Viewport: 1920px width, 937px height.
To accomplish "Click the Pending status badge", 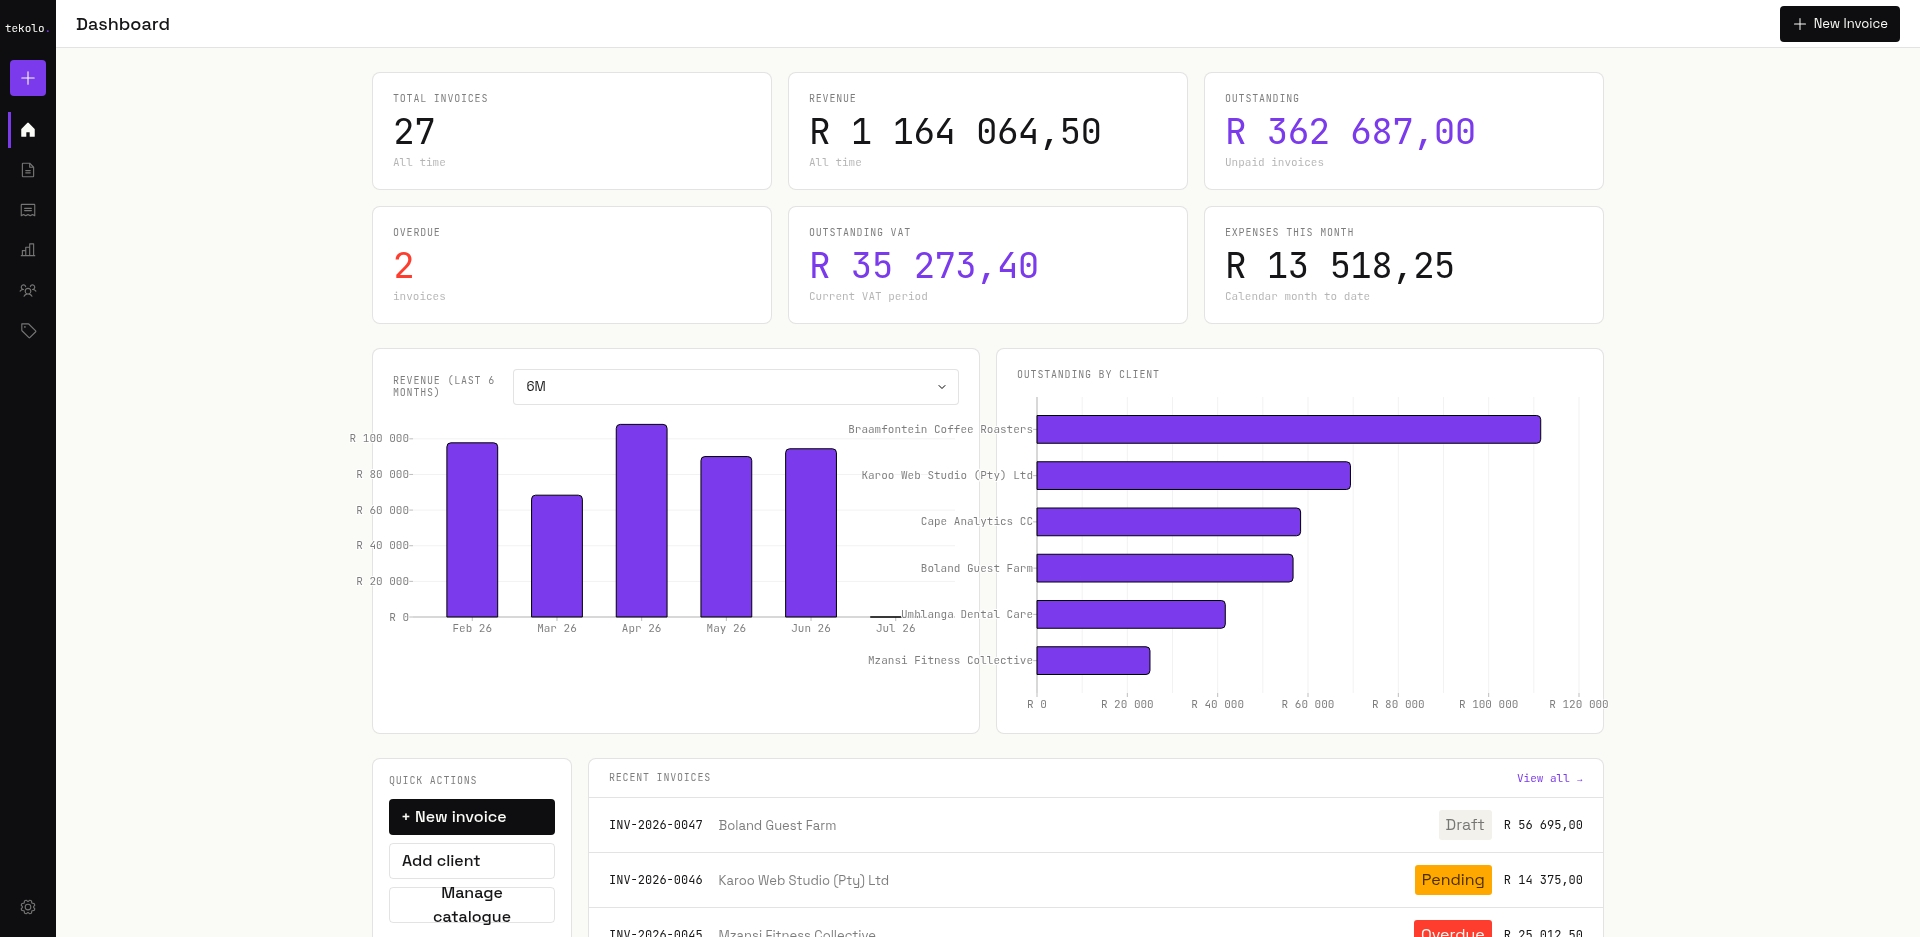I will point(1453,880).
